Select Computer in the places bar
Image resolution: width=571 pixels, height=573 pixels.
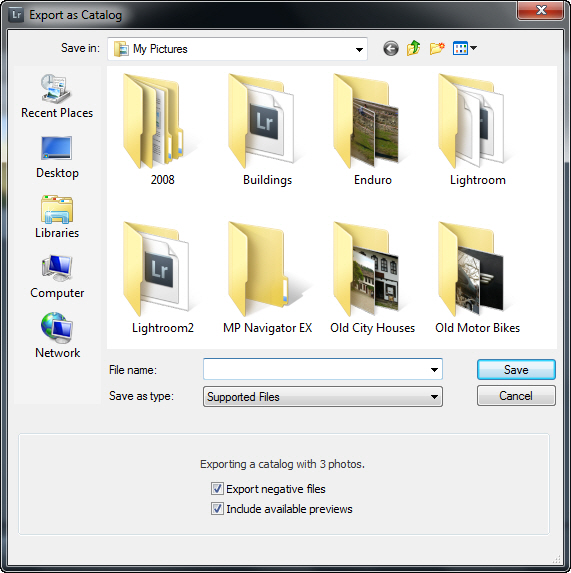pos(57,277)
